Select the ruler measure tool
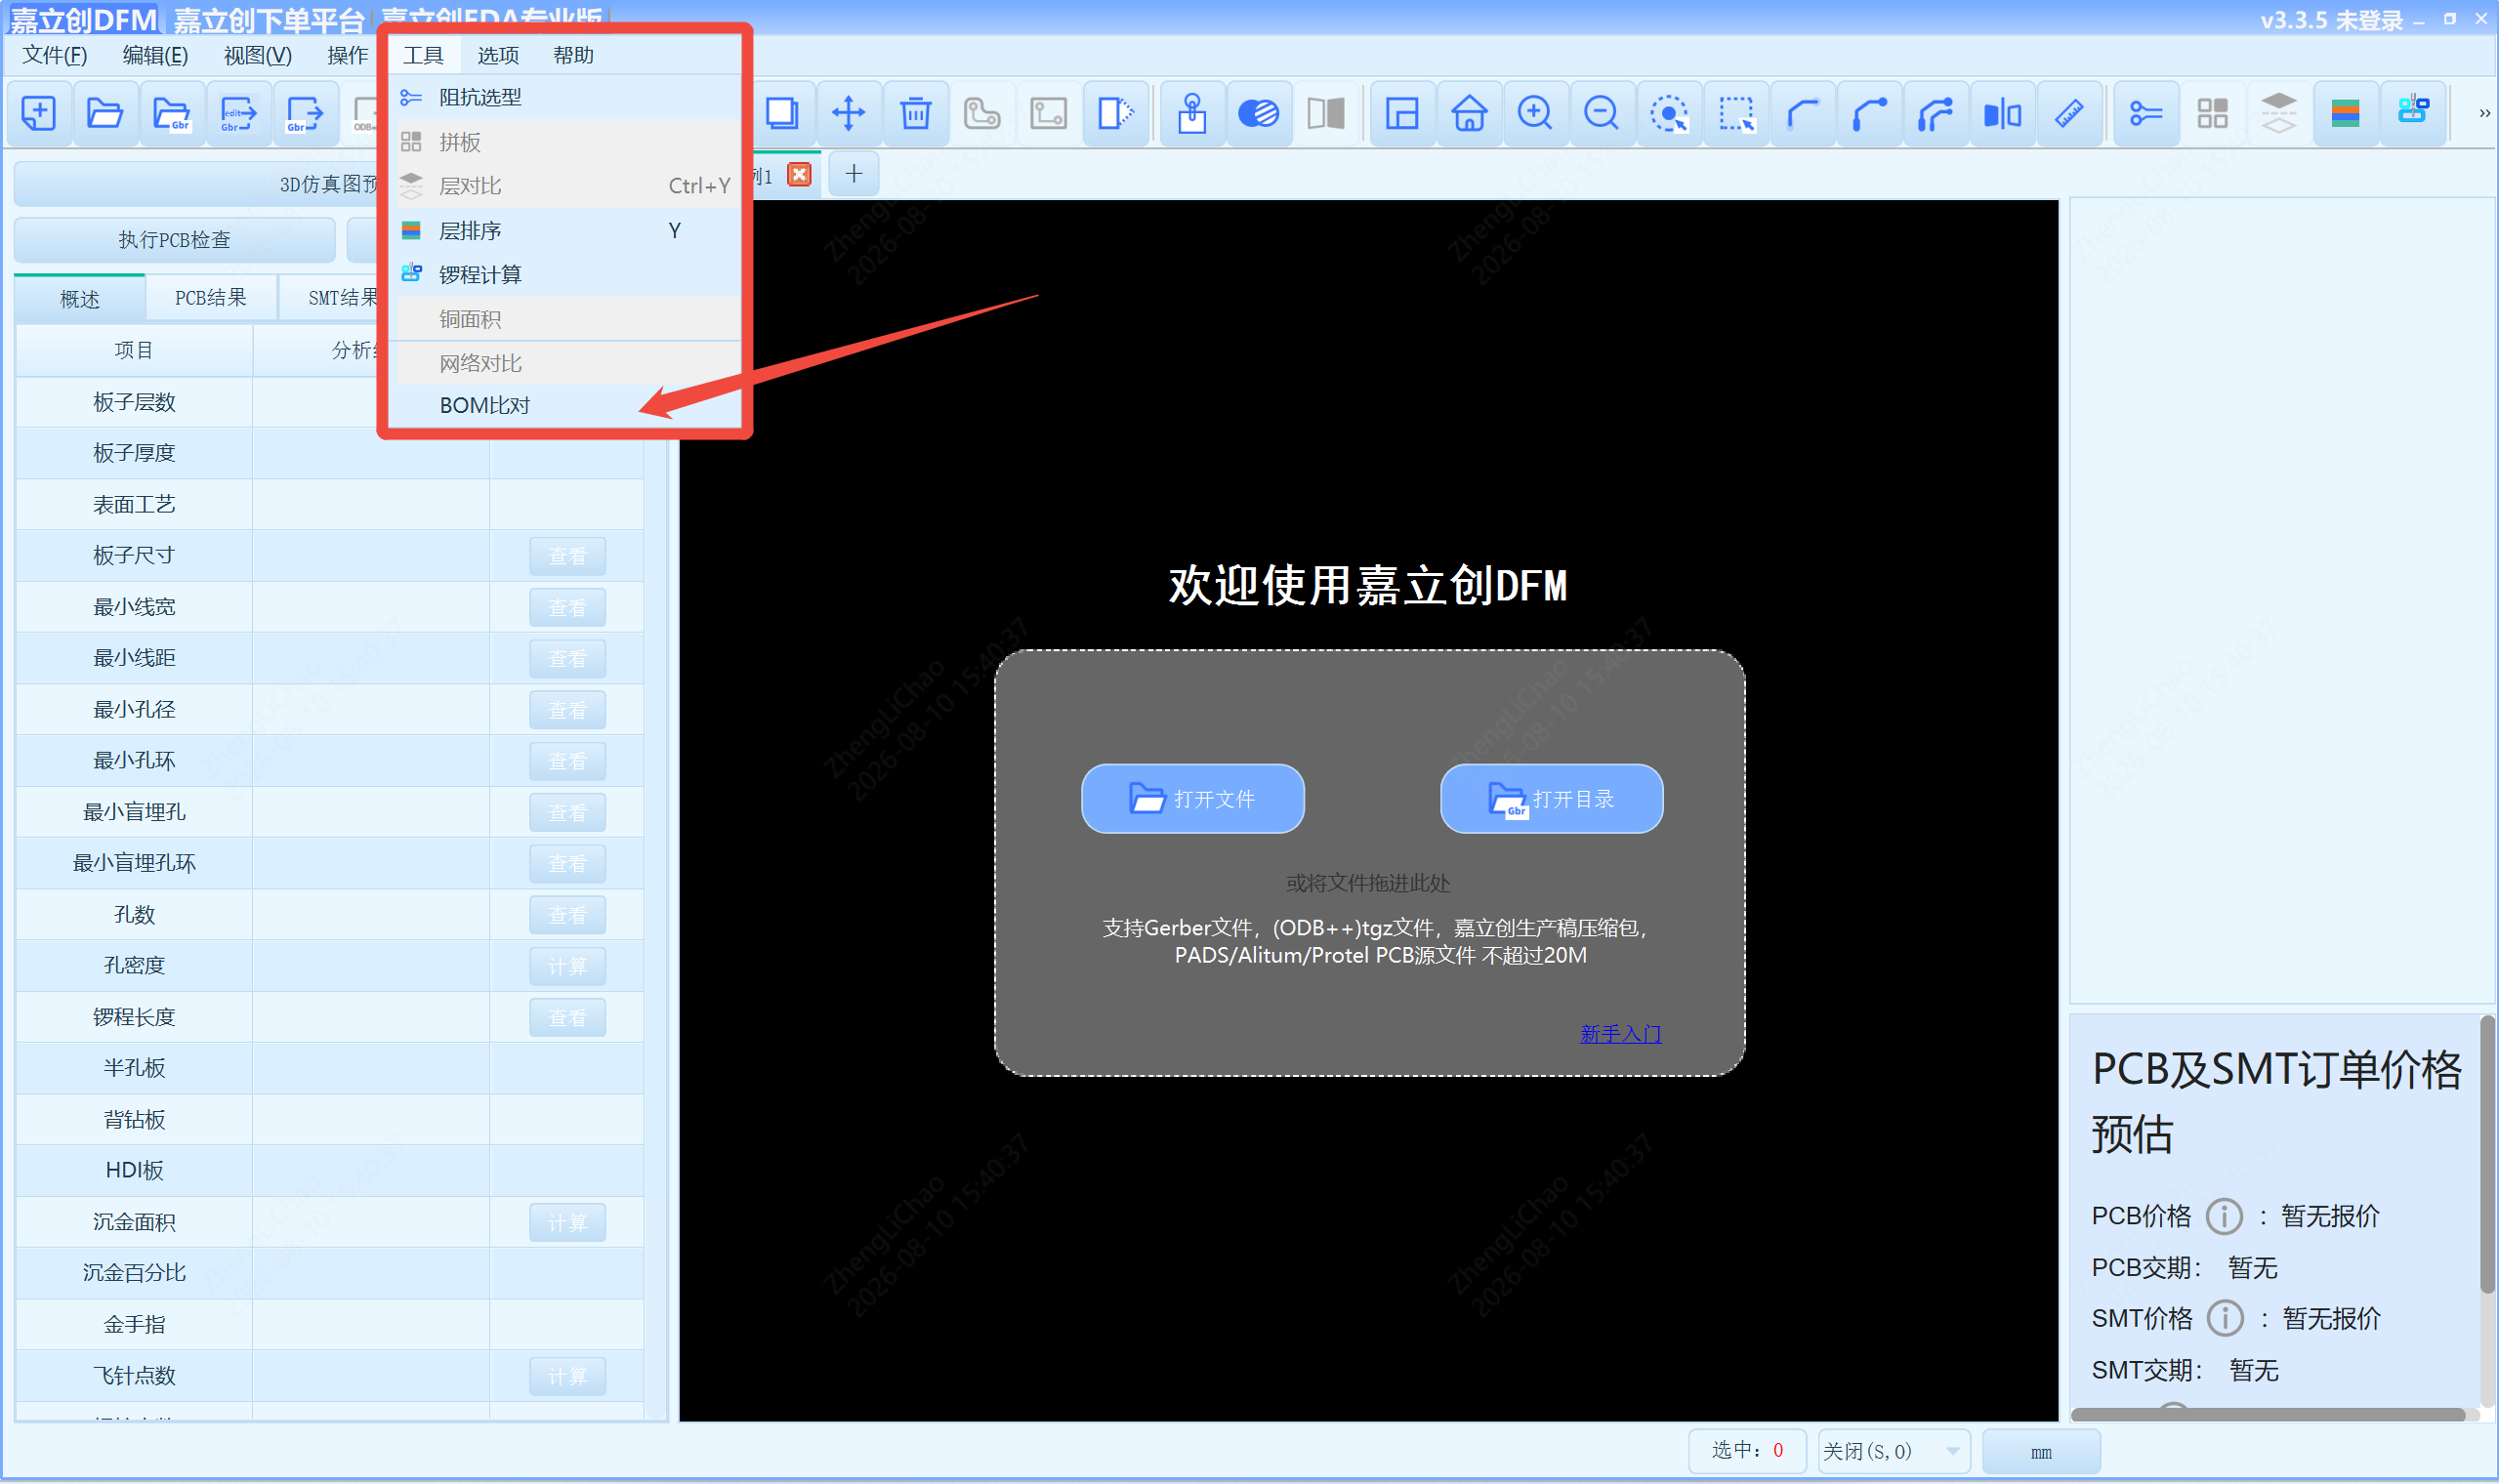Image resolution: width=2499 pixels, height=1484 pixels. click(x=2069, y=113)
